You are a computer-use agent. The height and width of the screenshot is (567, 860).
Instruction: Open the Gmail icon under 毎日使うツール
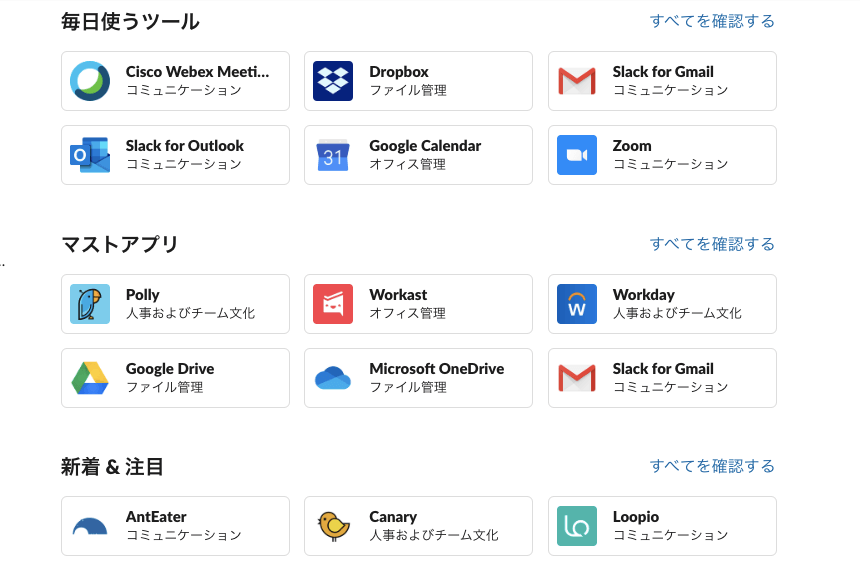point(577,81)
